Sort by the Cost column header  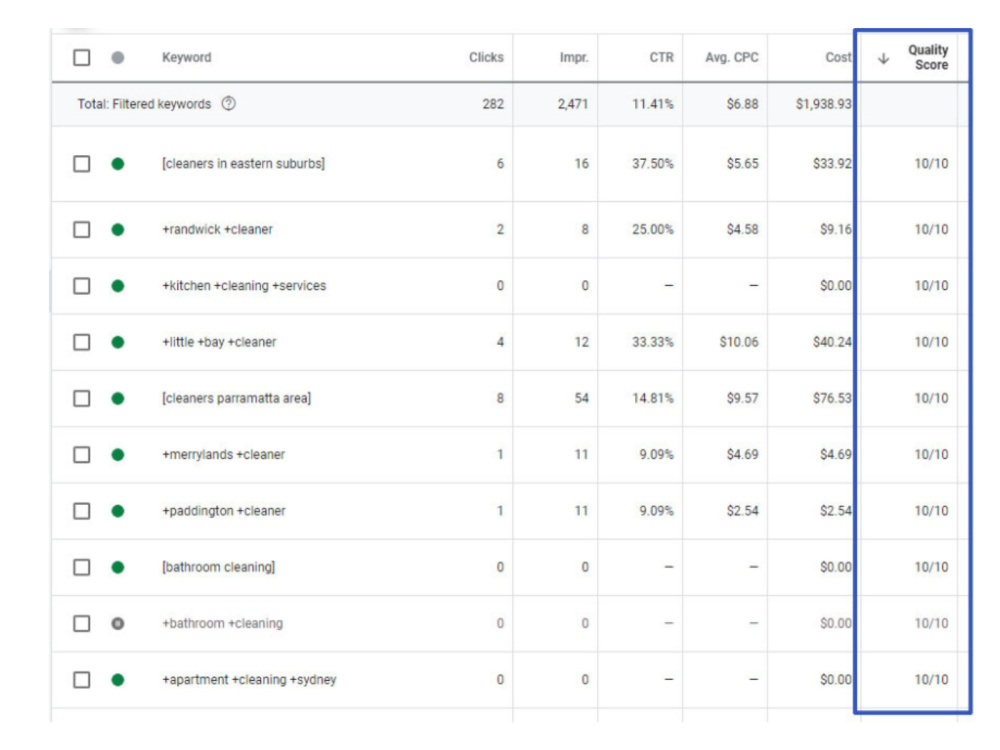838,57
